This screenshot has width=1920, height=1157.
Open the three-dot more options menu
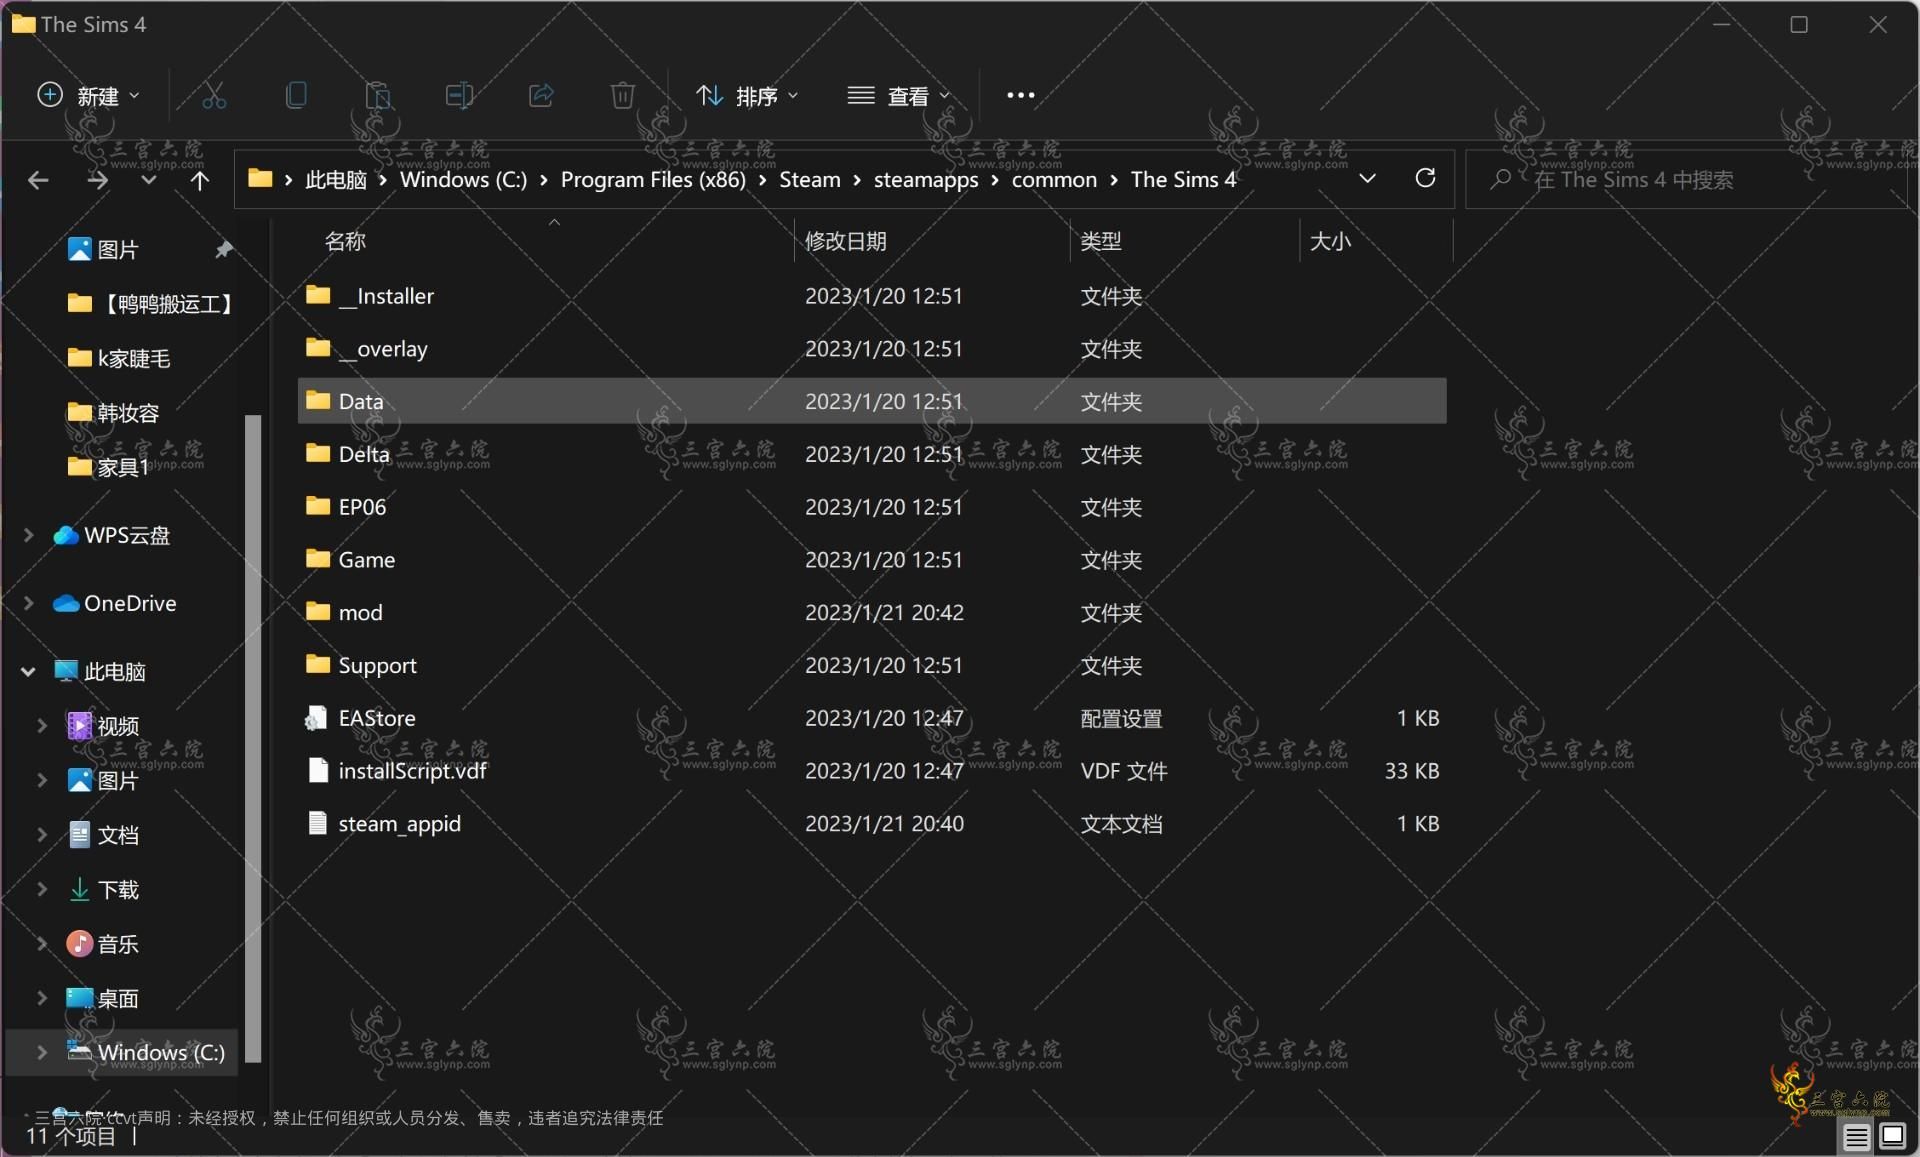(1020, 96)
